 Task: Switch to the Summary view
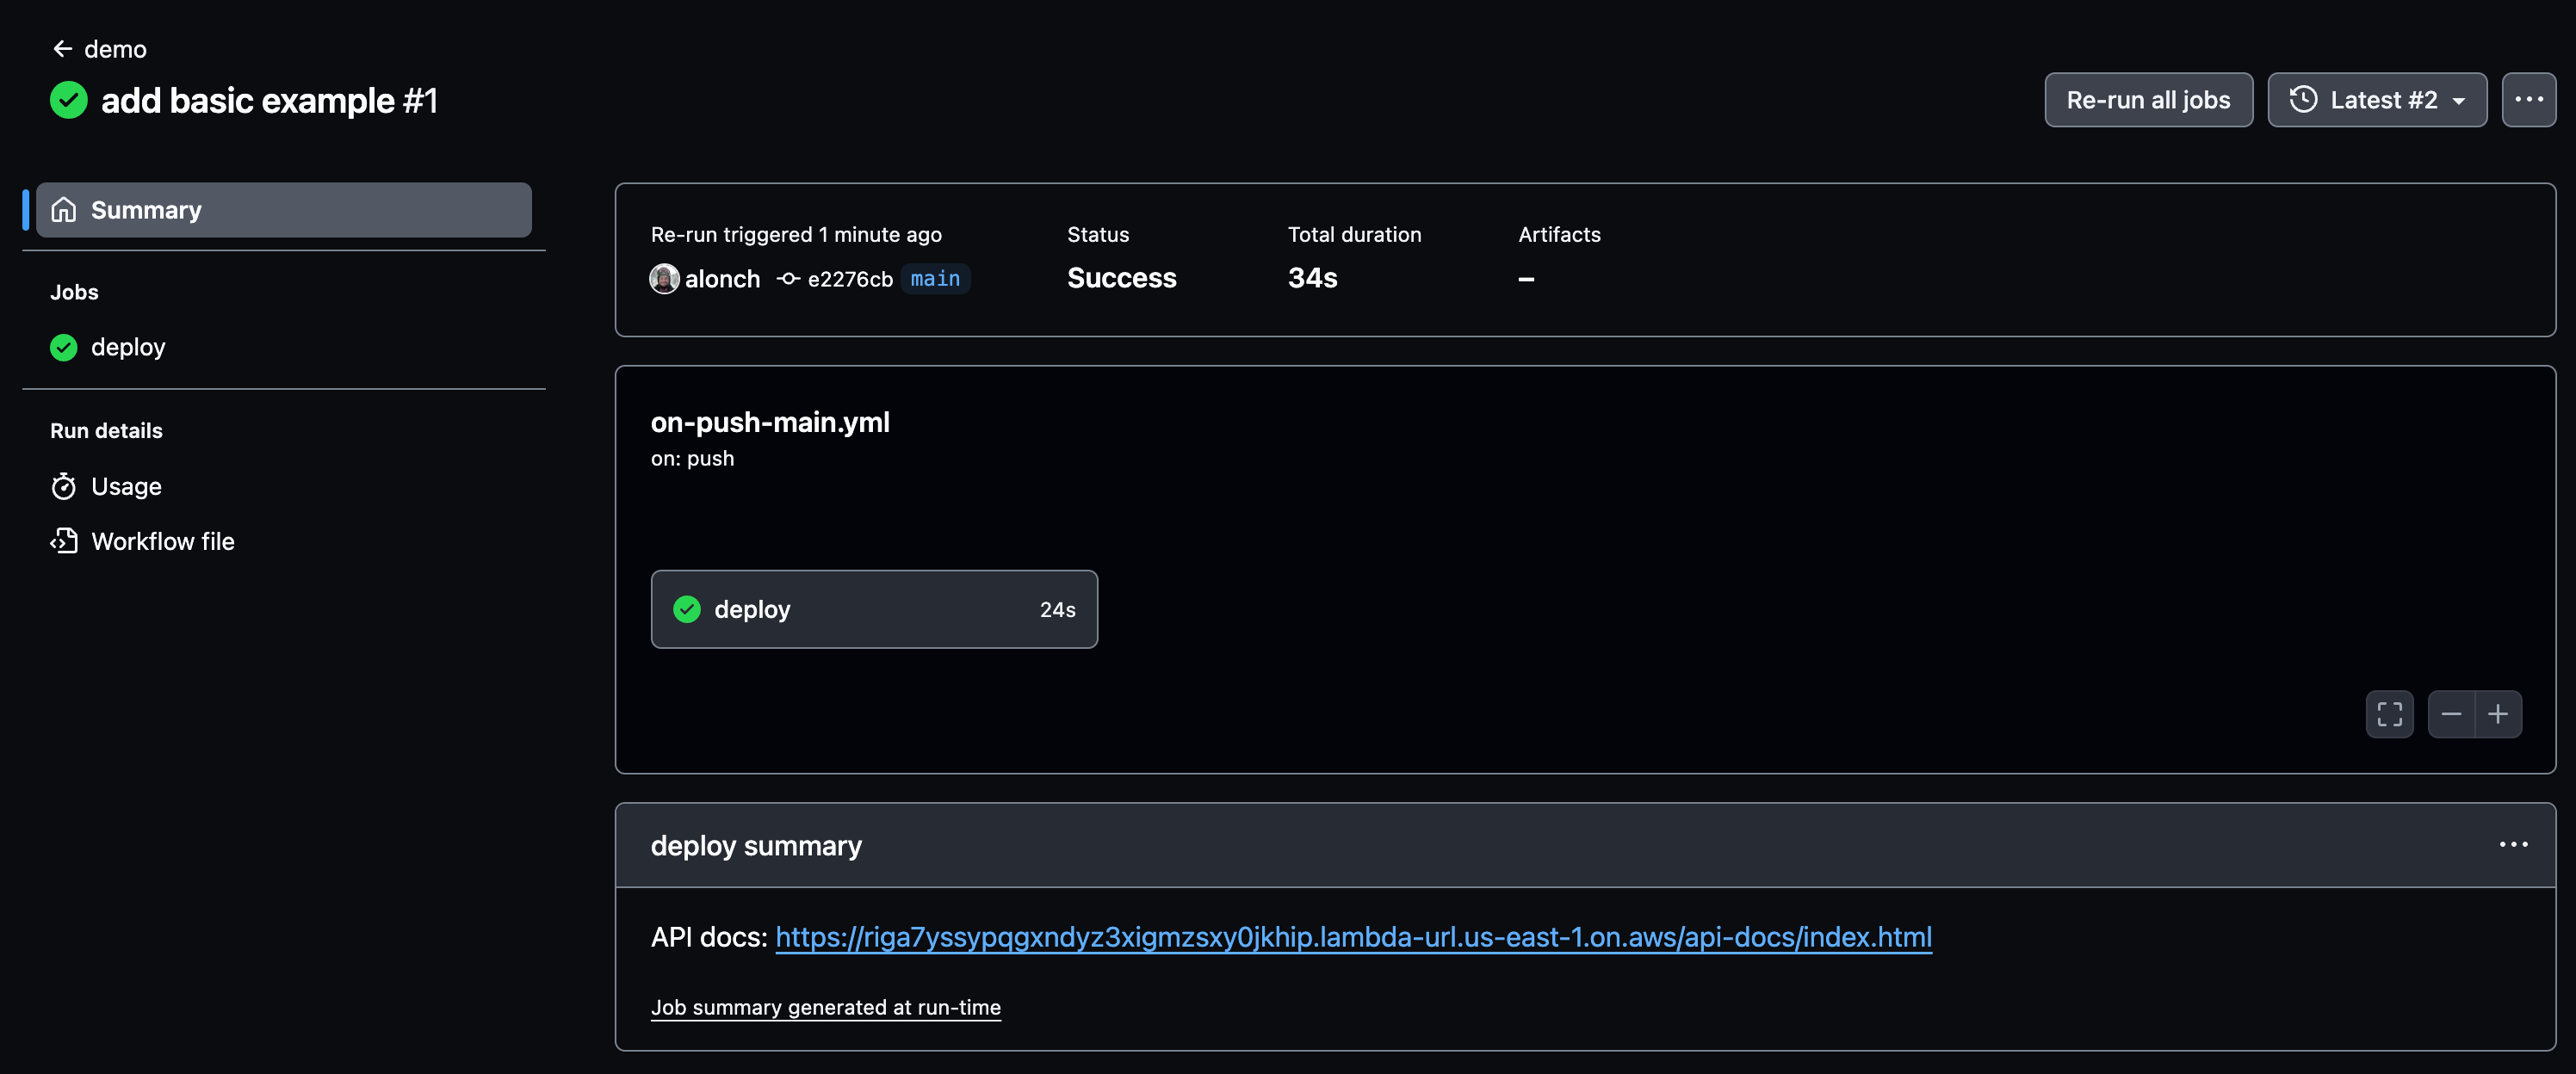click(146, 210)
